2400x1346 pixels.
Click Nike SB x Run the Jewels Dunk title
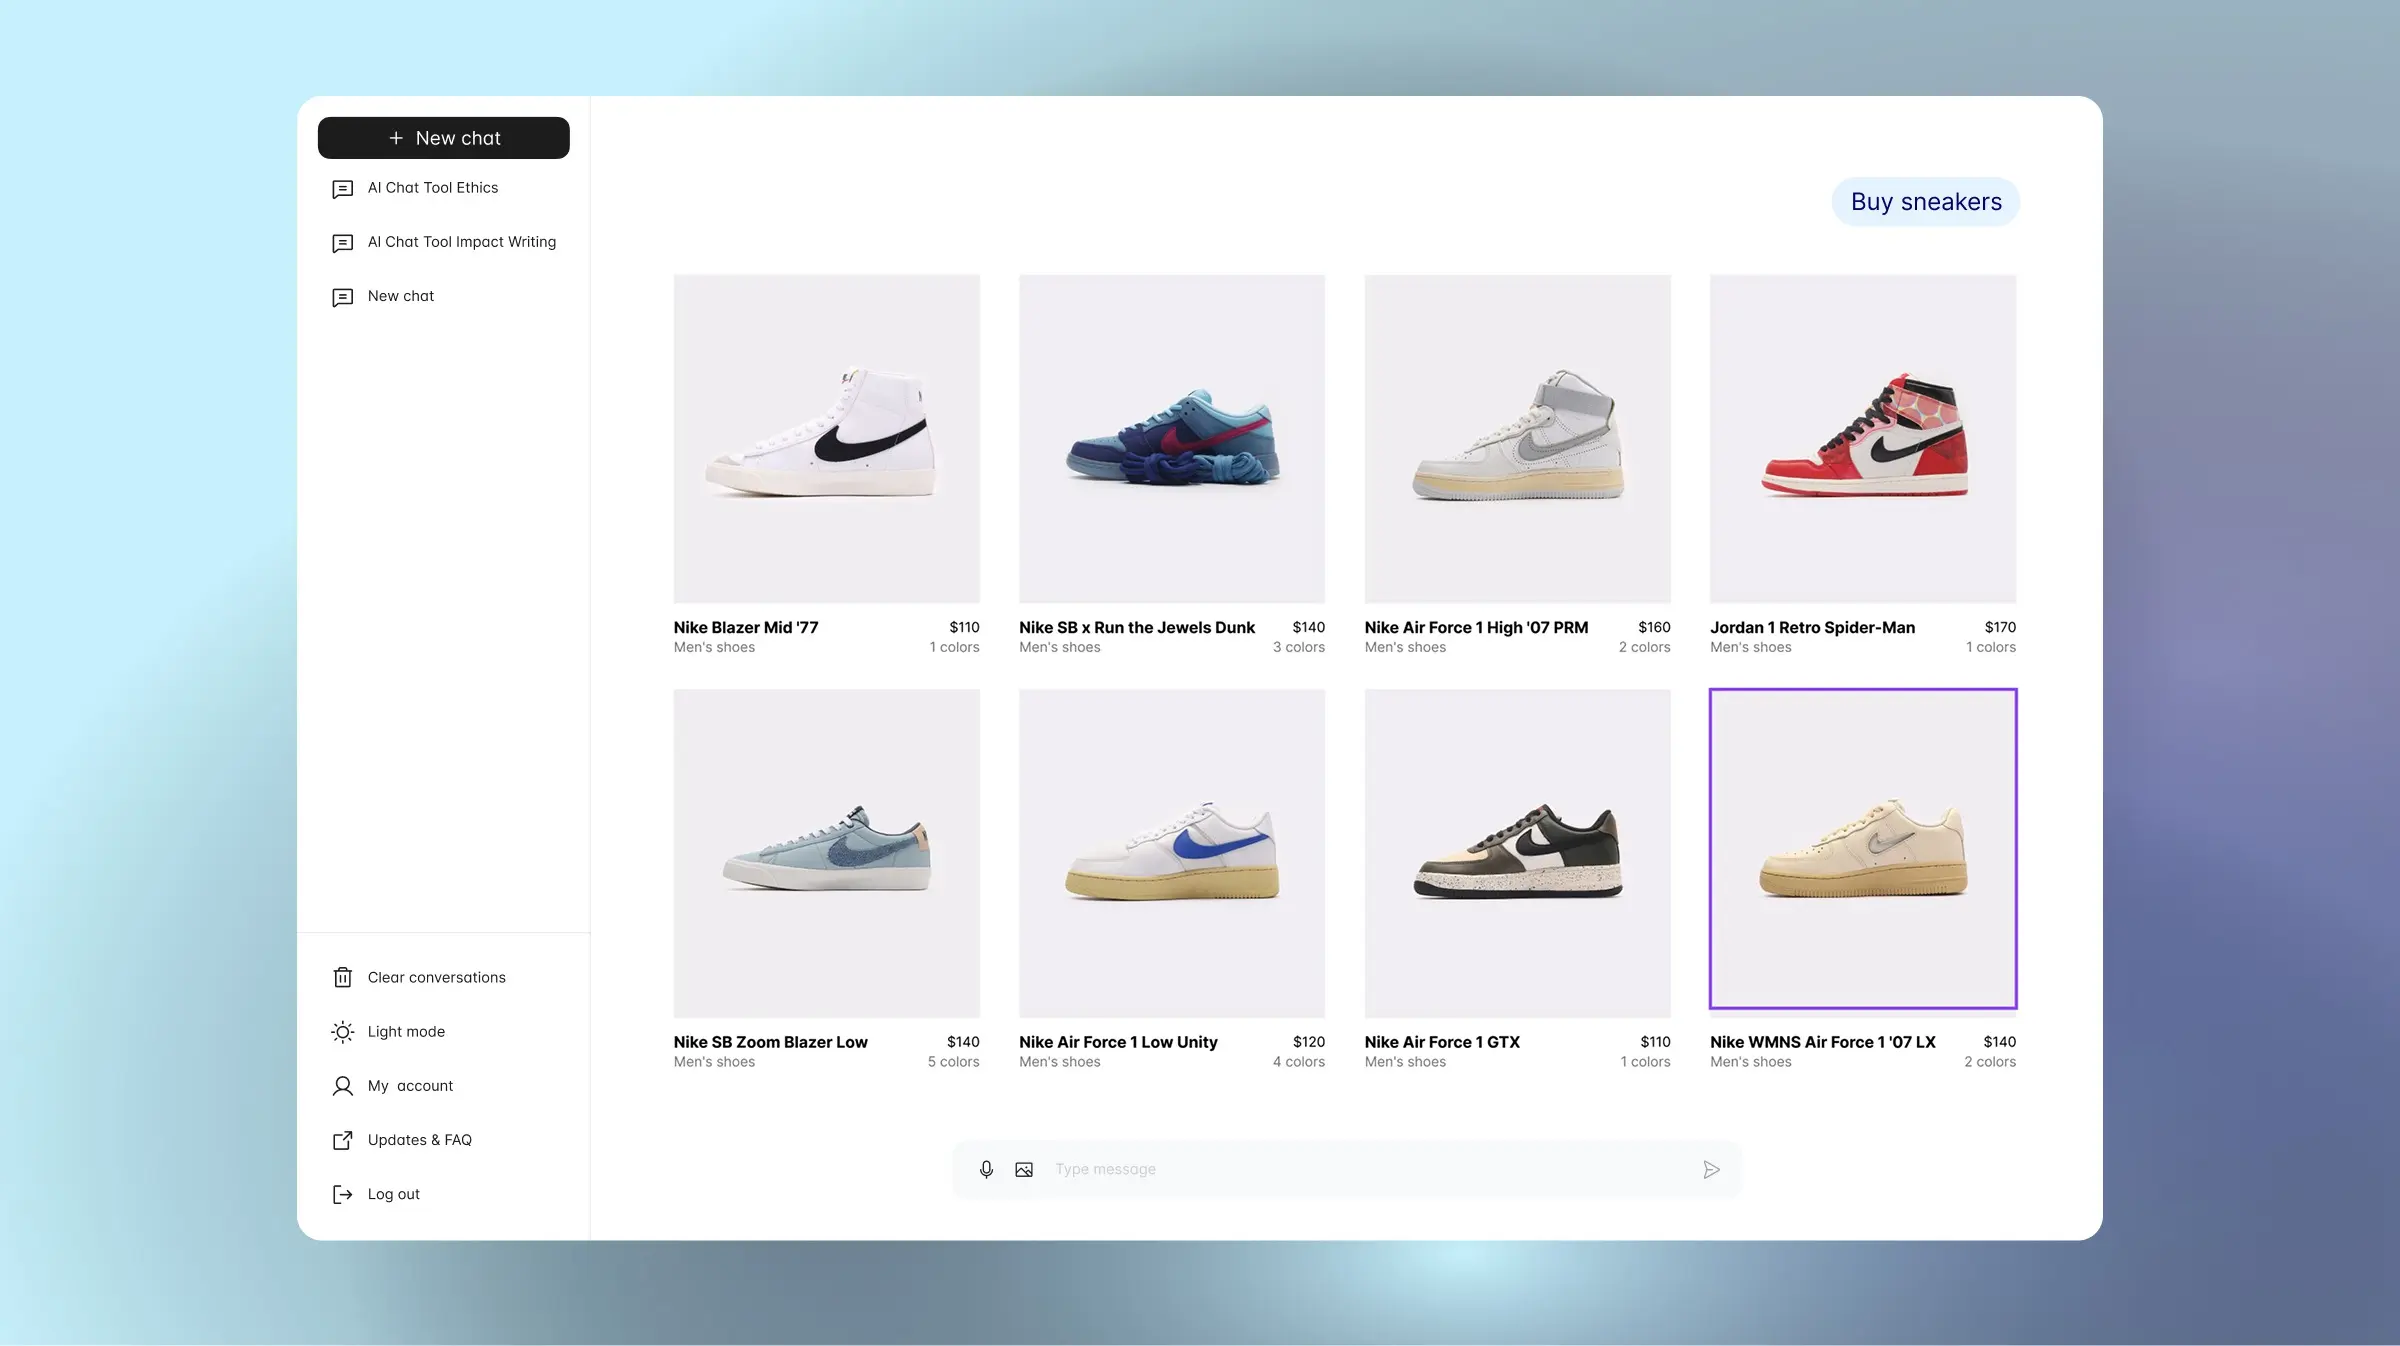click(1137, 627)
